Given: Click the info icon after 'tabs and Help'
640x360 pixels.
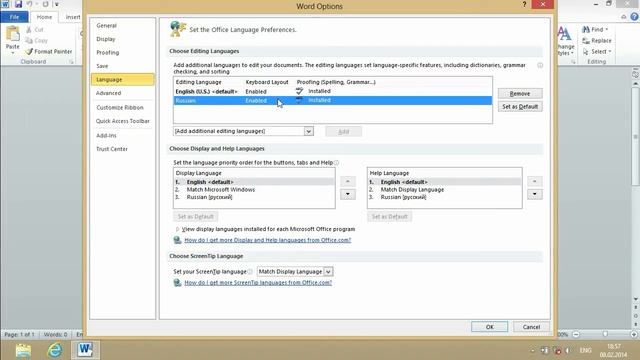Looking at the screenshot, I should (336, 162).
